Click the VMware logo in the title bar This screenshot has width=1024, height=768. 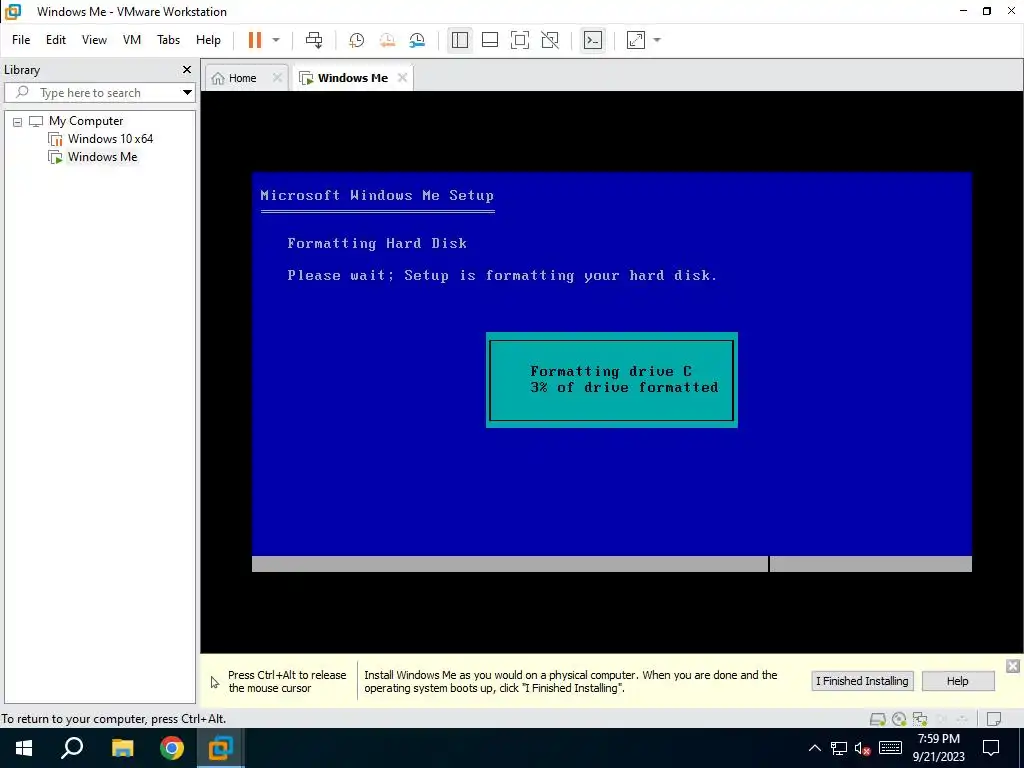[13, 12]
